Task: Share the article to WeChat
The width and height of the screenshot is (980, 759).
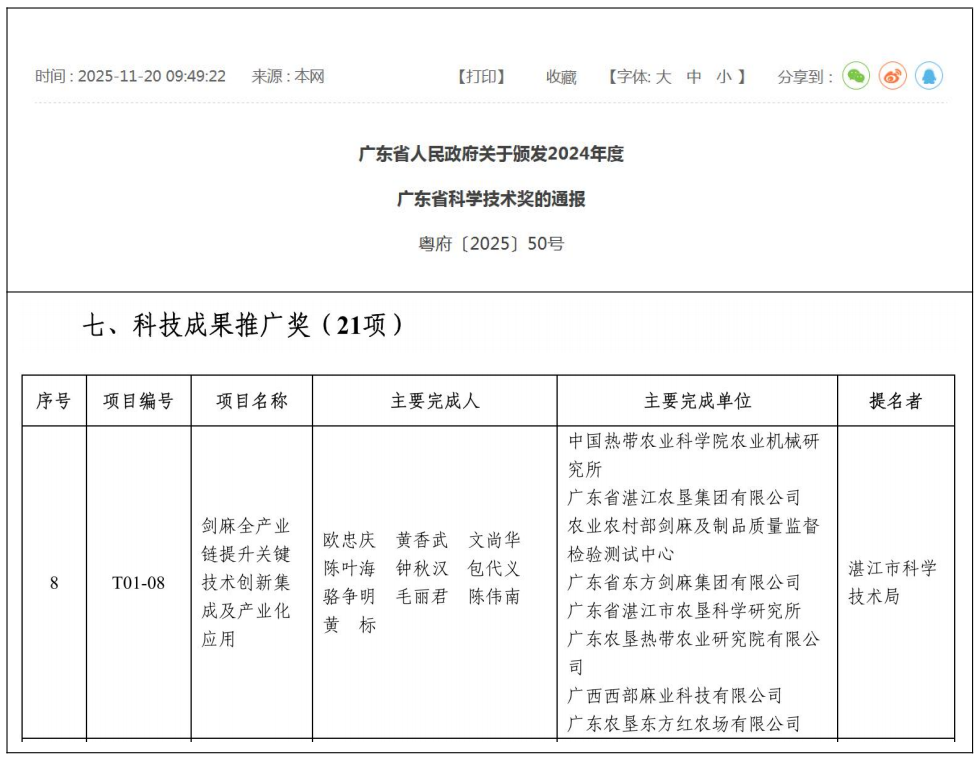Action: pos(855,76)
